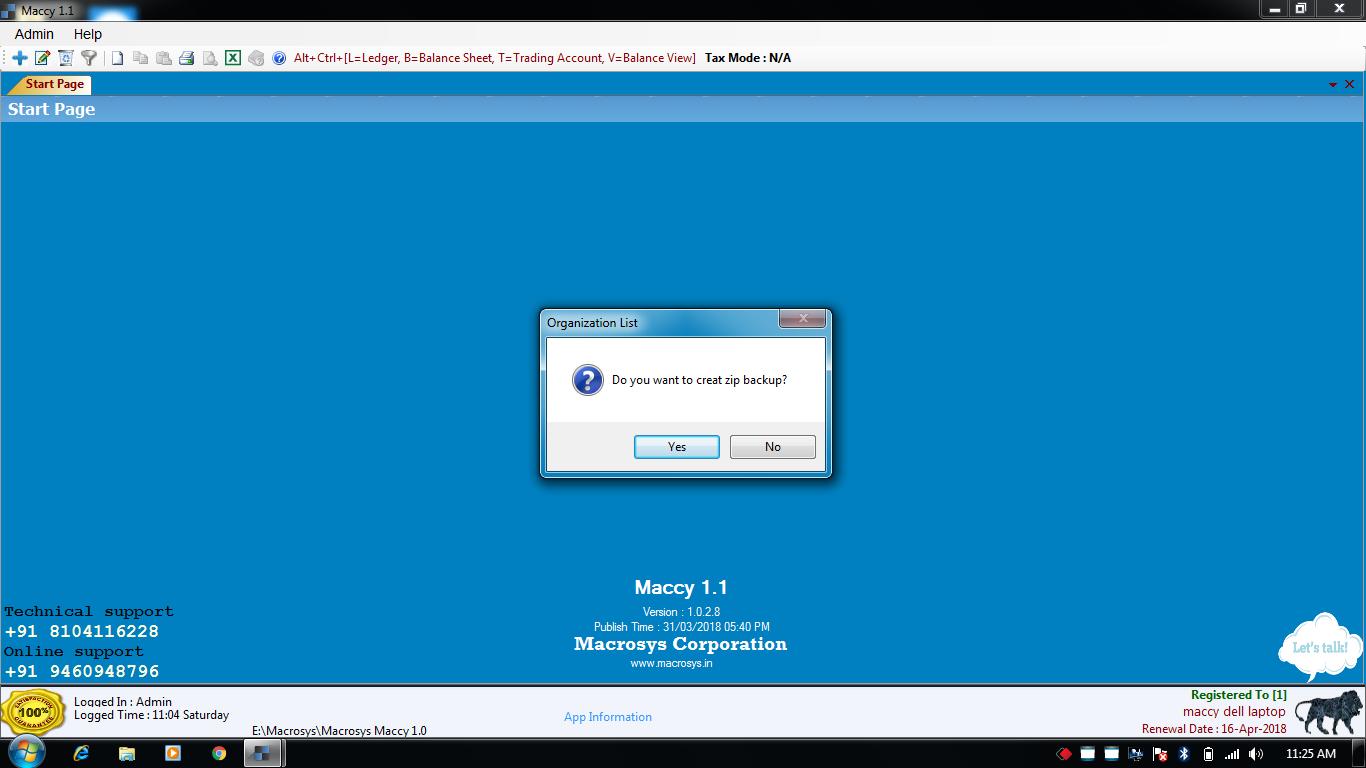The image size is (1366, 768).
Task: Click the blue question-mark icon in the dialog
Action: tap(587, 380)
